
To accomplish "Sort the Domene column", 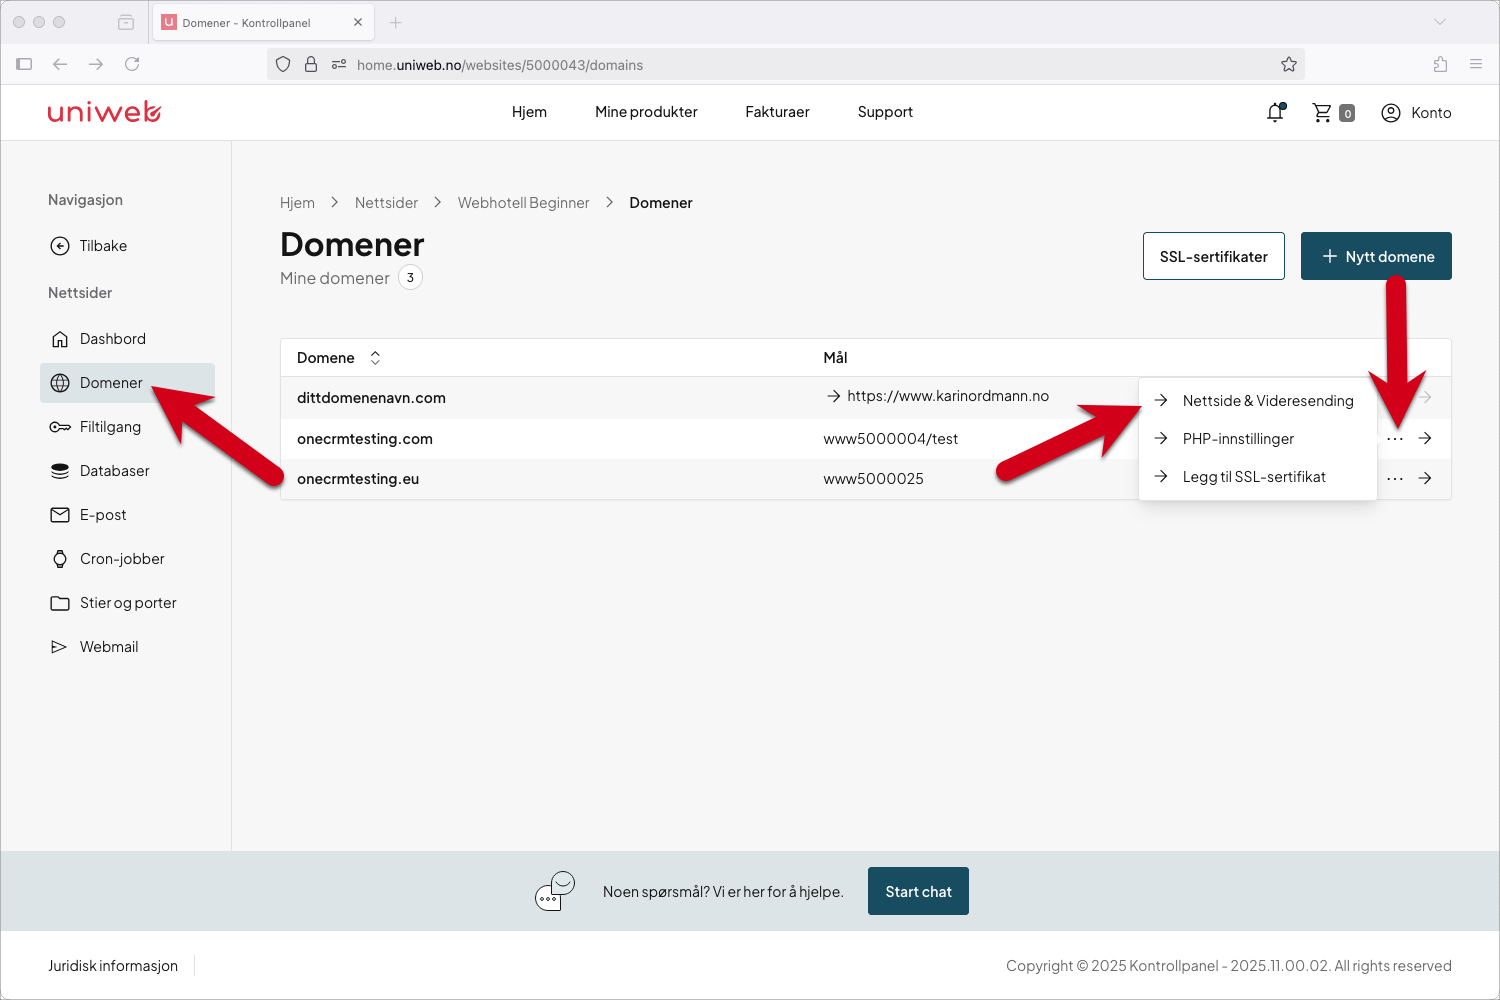I will pyautogui.click(x=374, y=357).
